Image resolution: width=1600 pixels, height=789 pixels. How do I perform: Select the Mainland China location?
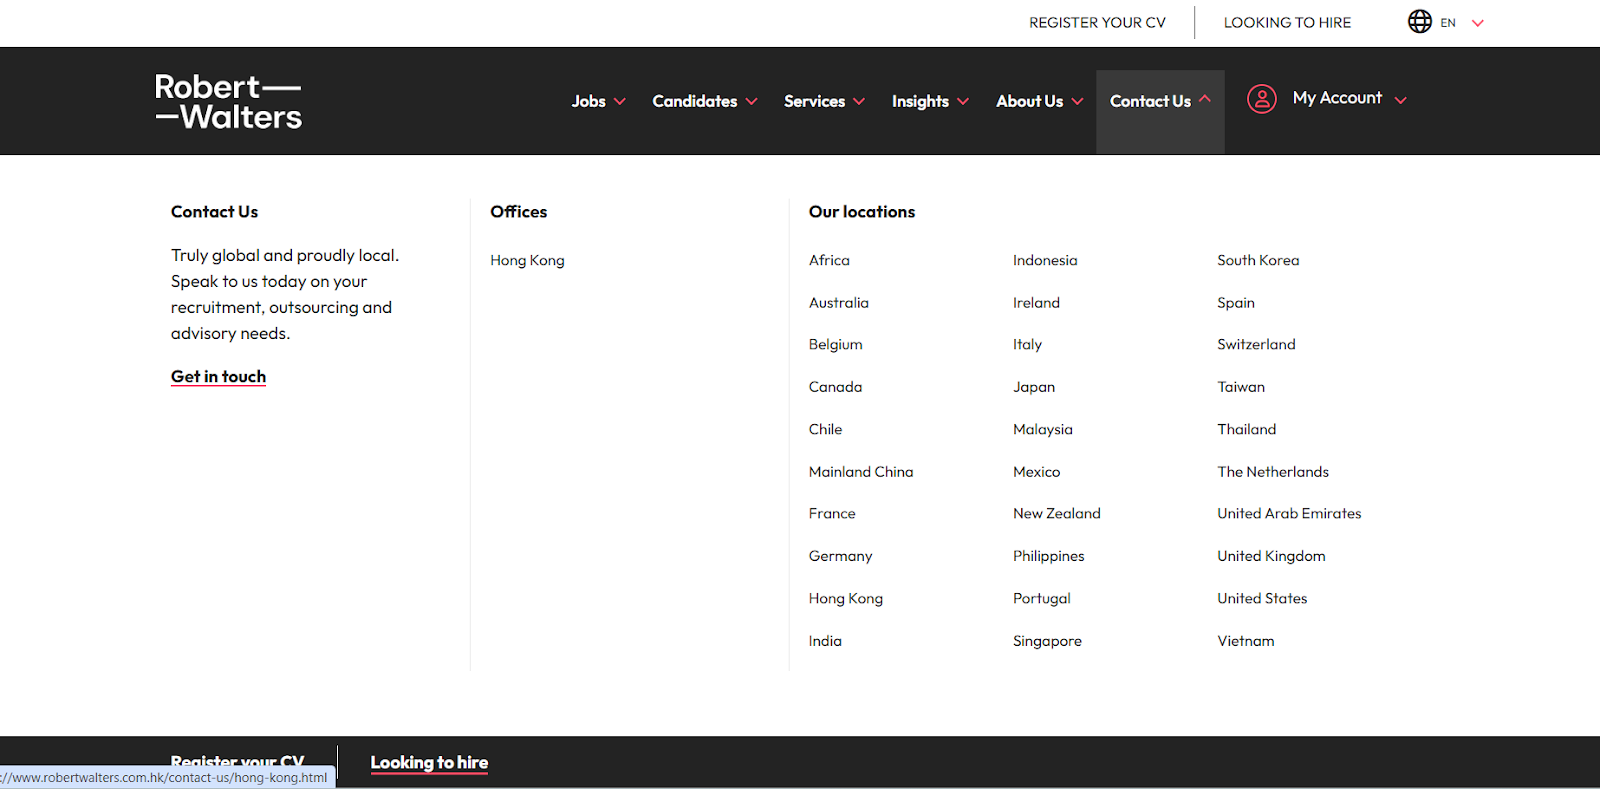coord(860,472)
